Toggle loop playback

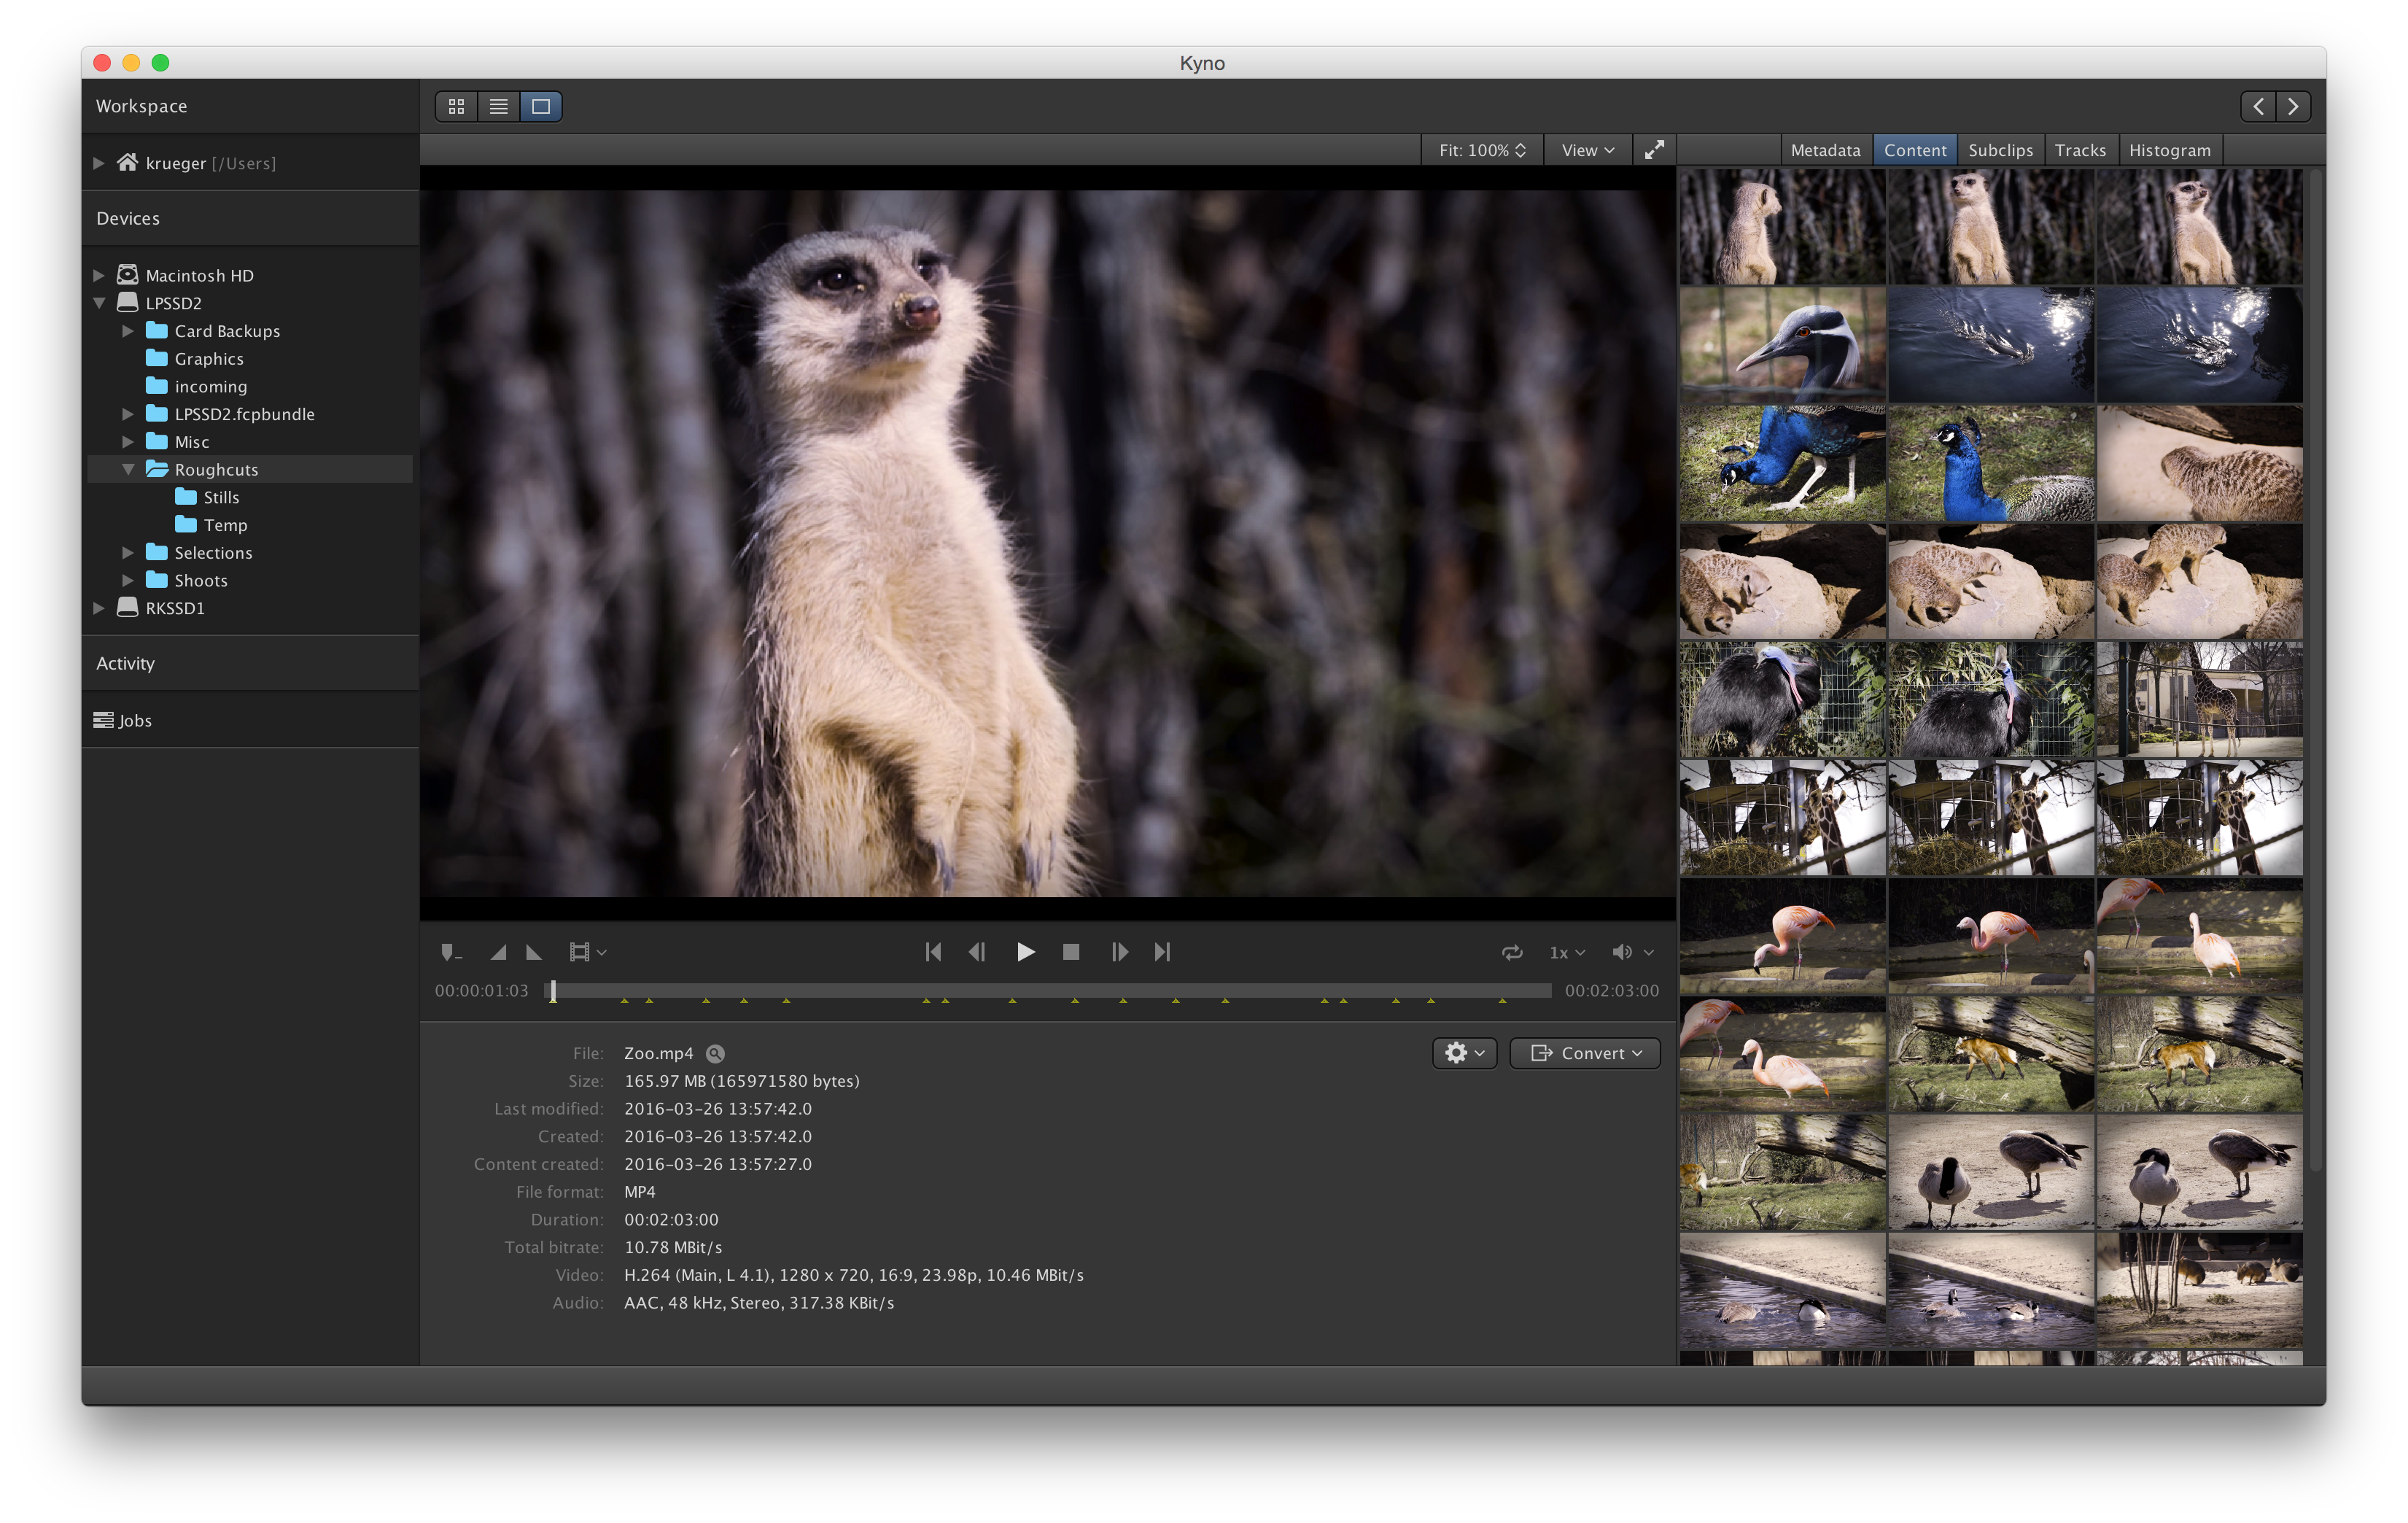pos(1512,952)
